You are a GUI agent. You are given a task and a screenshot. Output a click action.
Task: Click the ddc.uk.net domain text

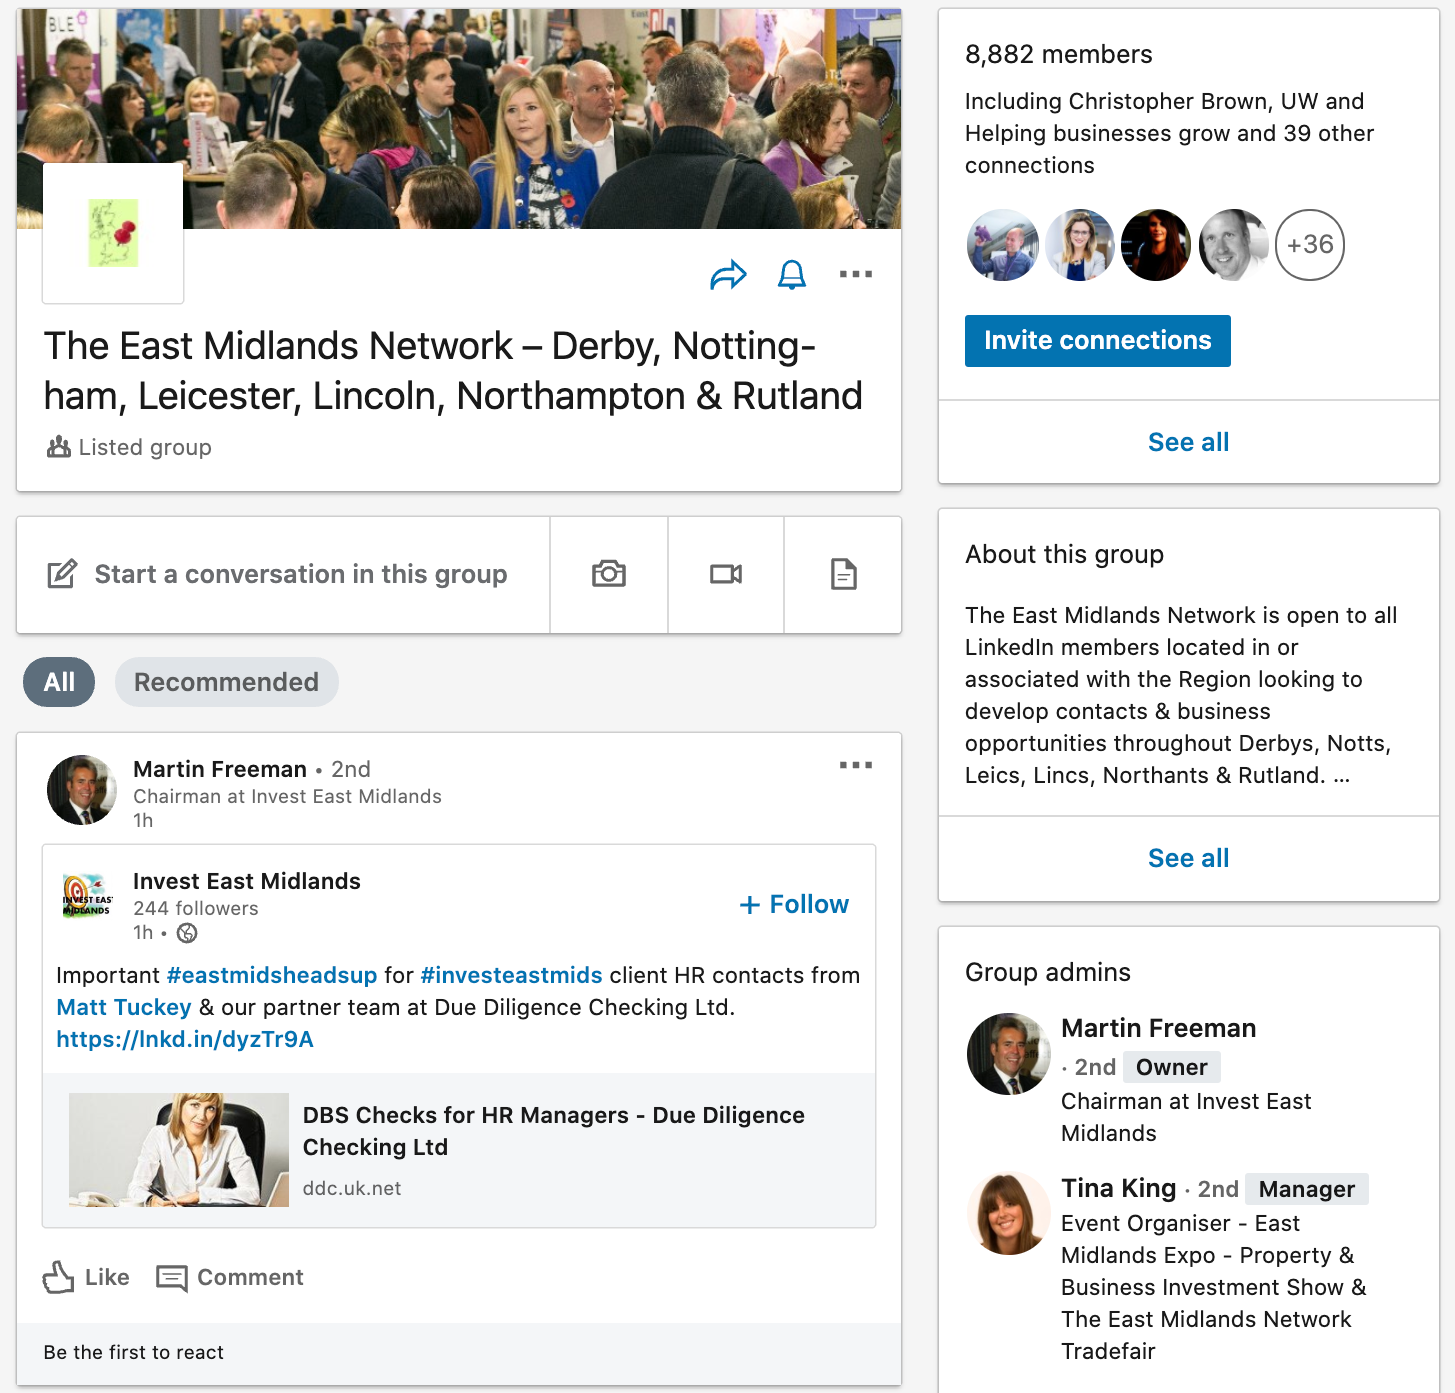[352, 1188]
